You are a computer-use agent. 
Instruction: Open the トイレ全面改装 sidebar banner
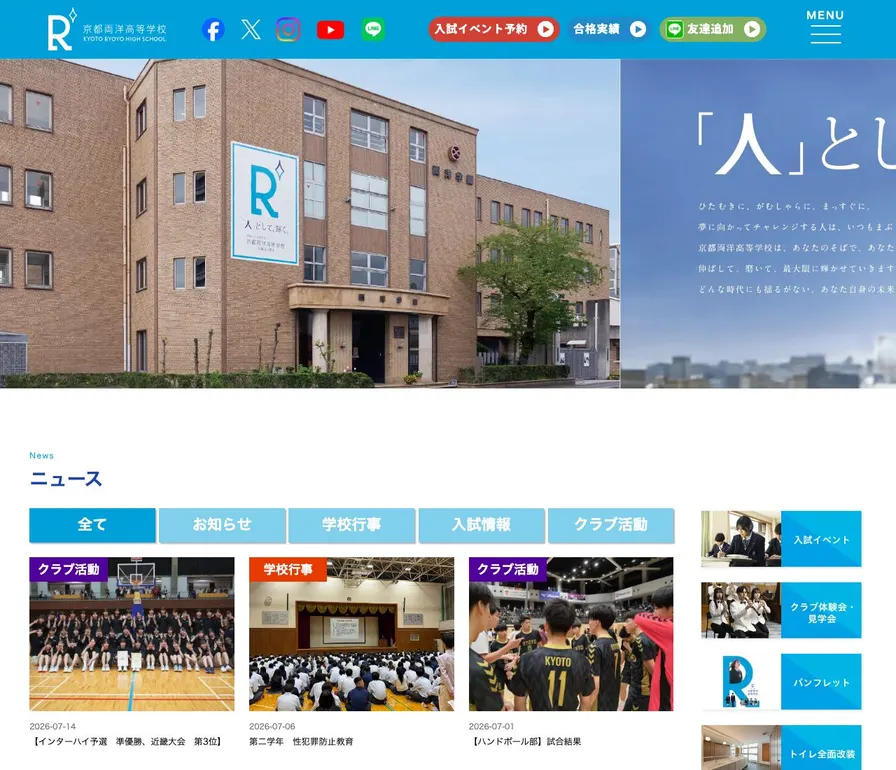pos(781,748)
